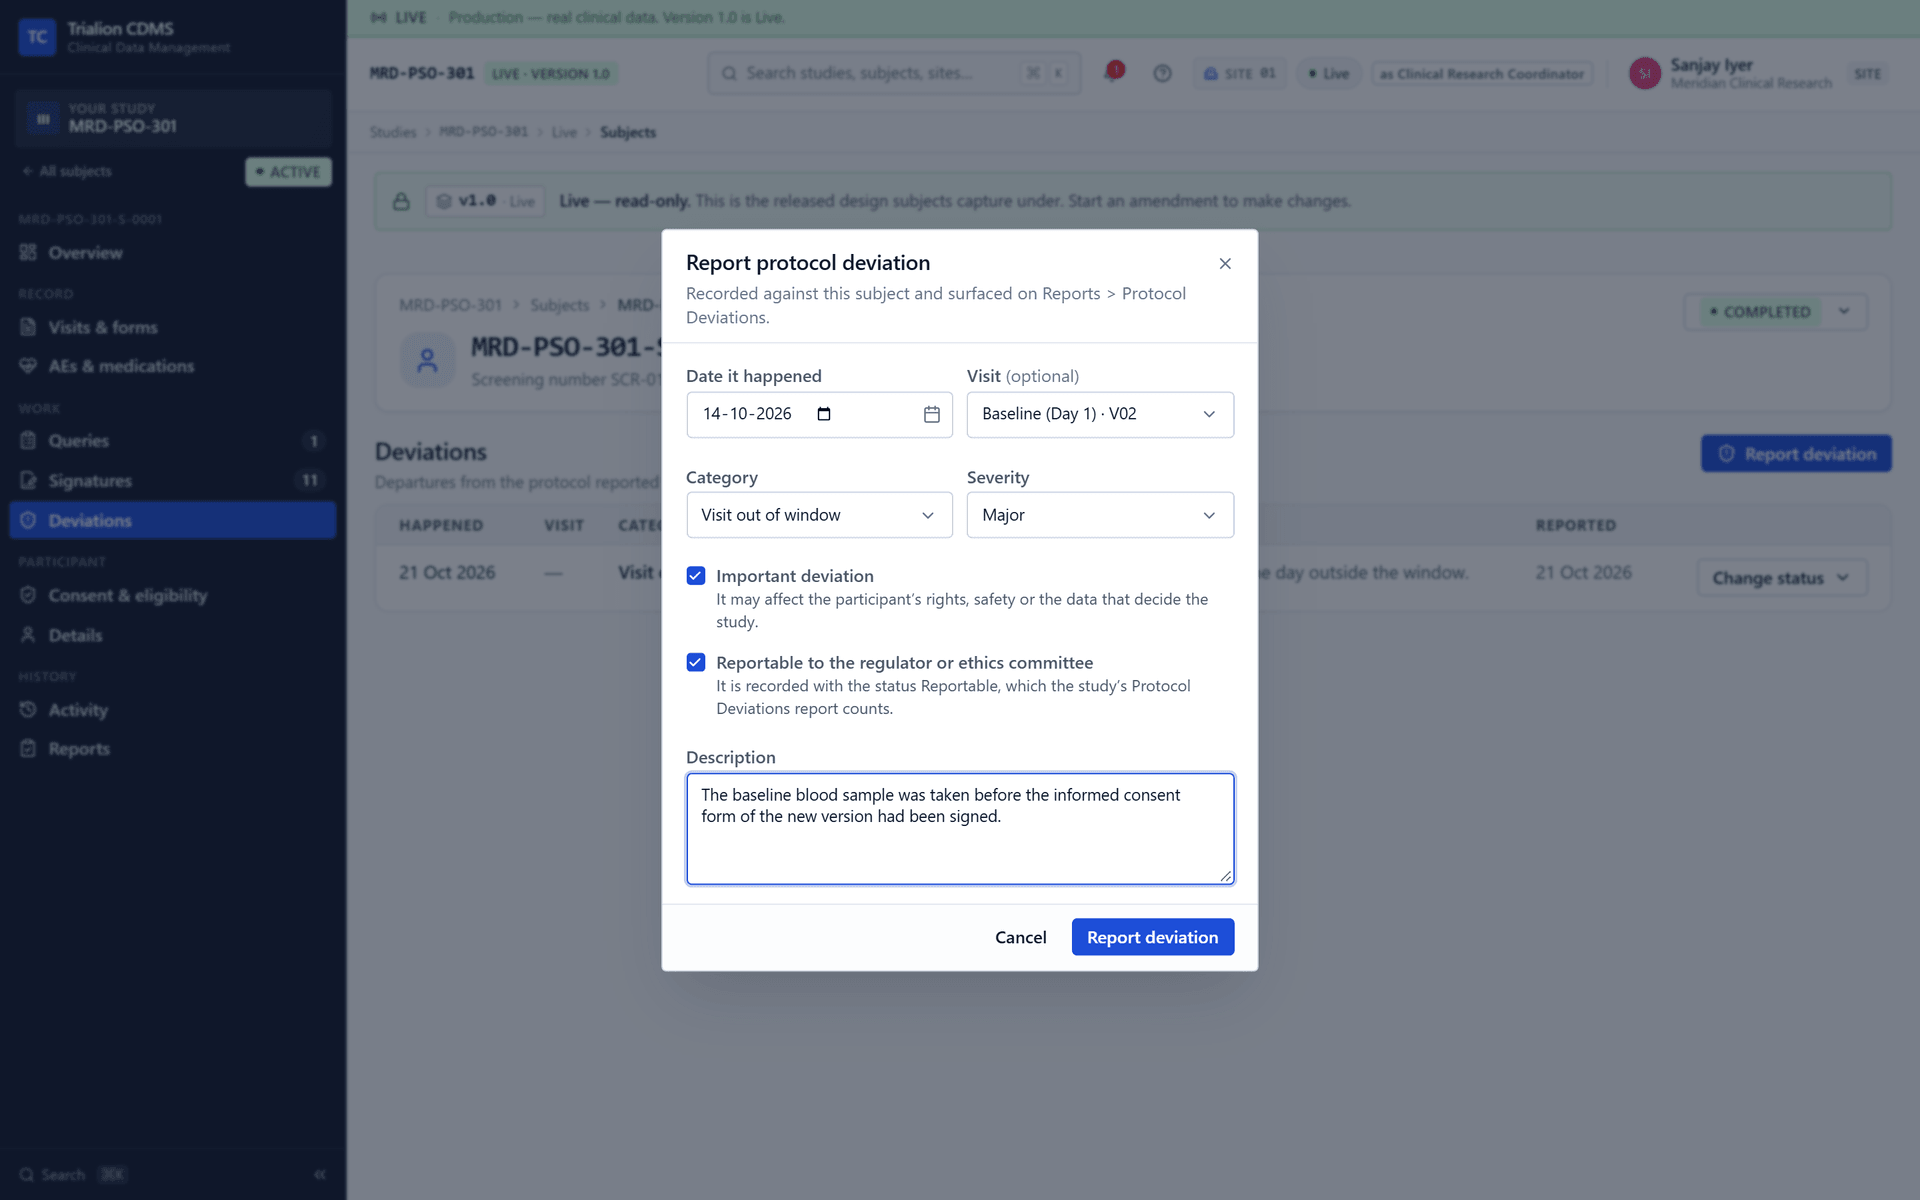
Task: Open the Activity history
Action: (172, 710)
